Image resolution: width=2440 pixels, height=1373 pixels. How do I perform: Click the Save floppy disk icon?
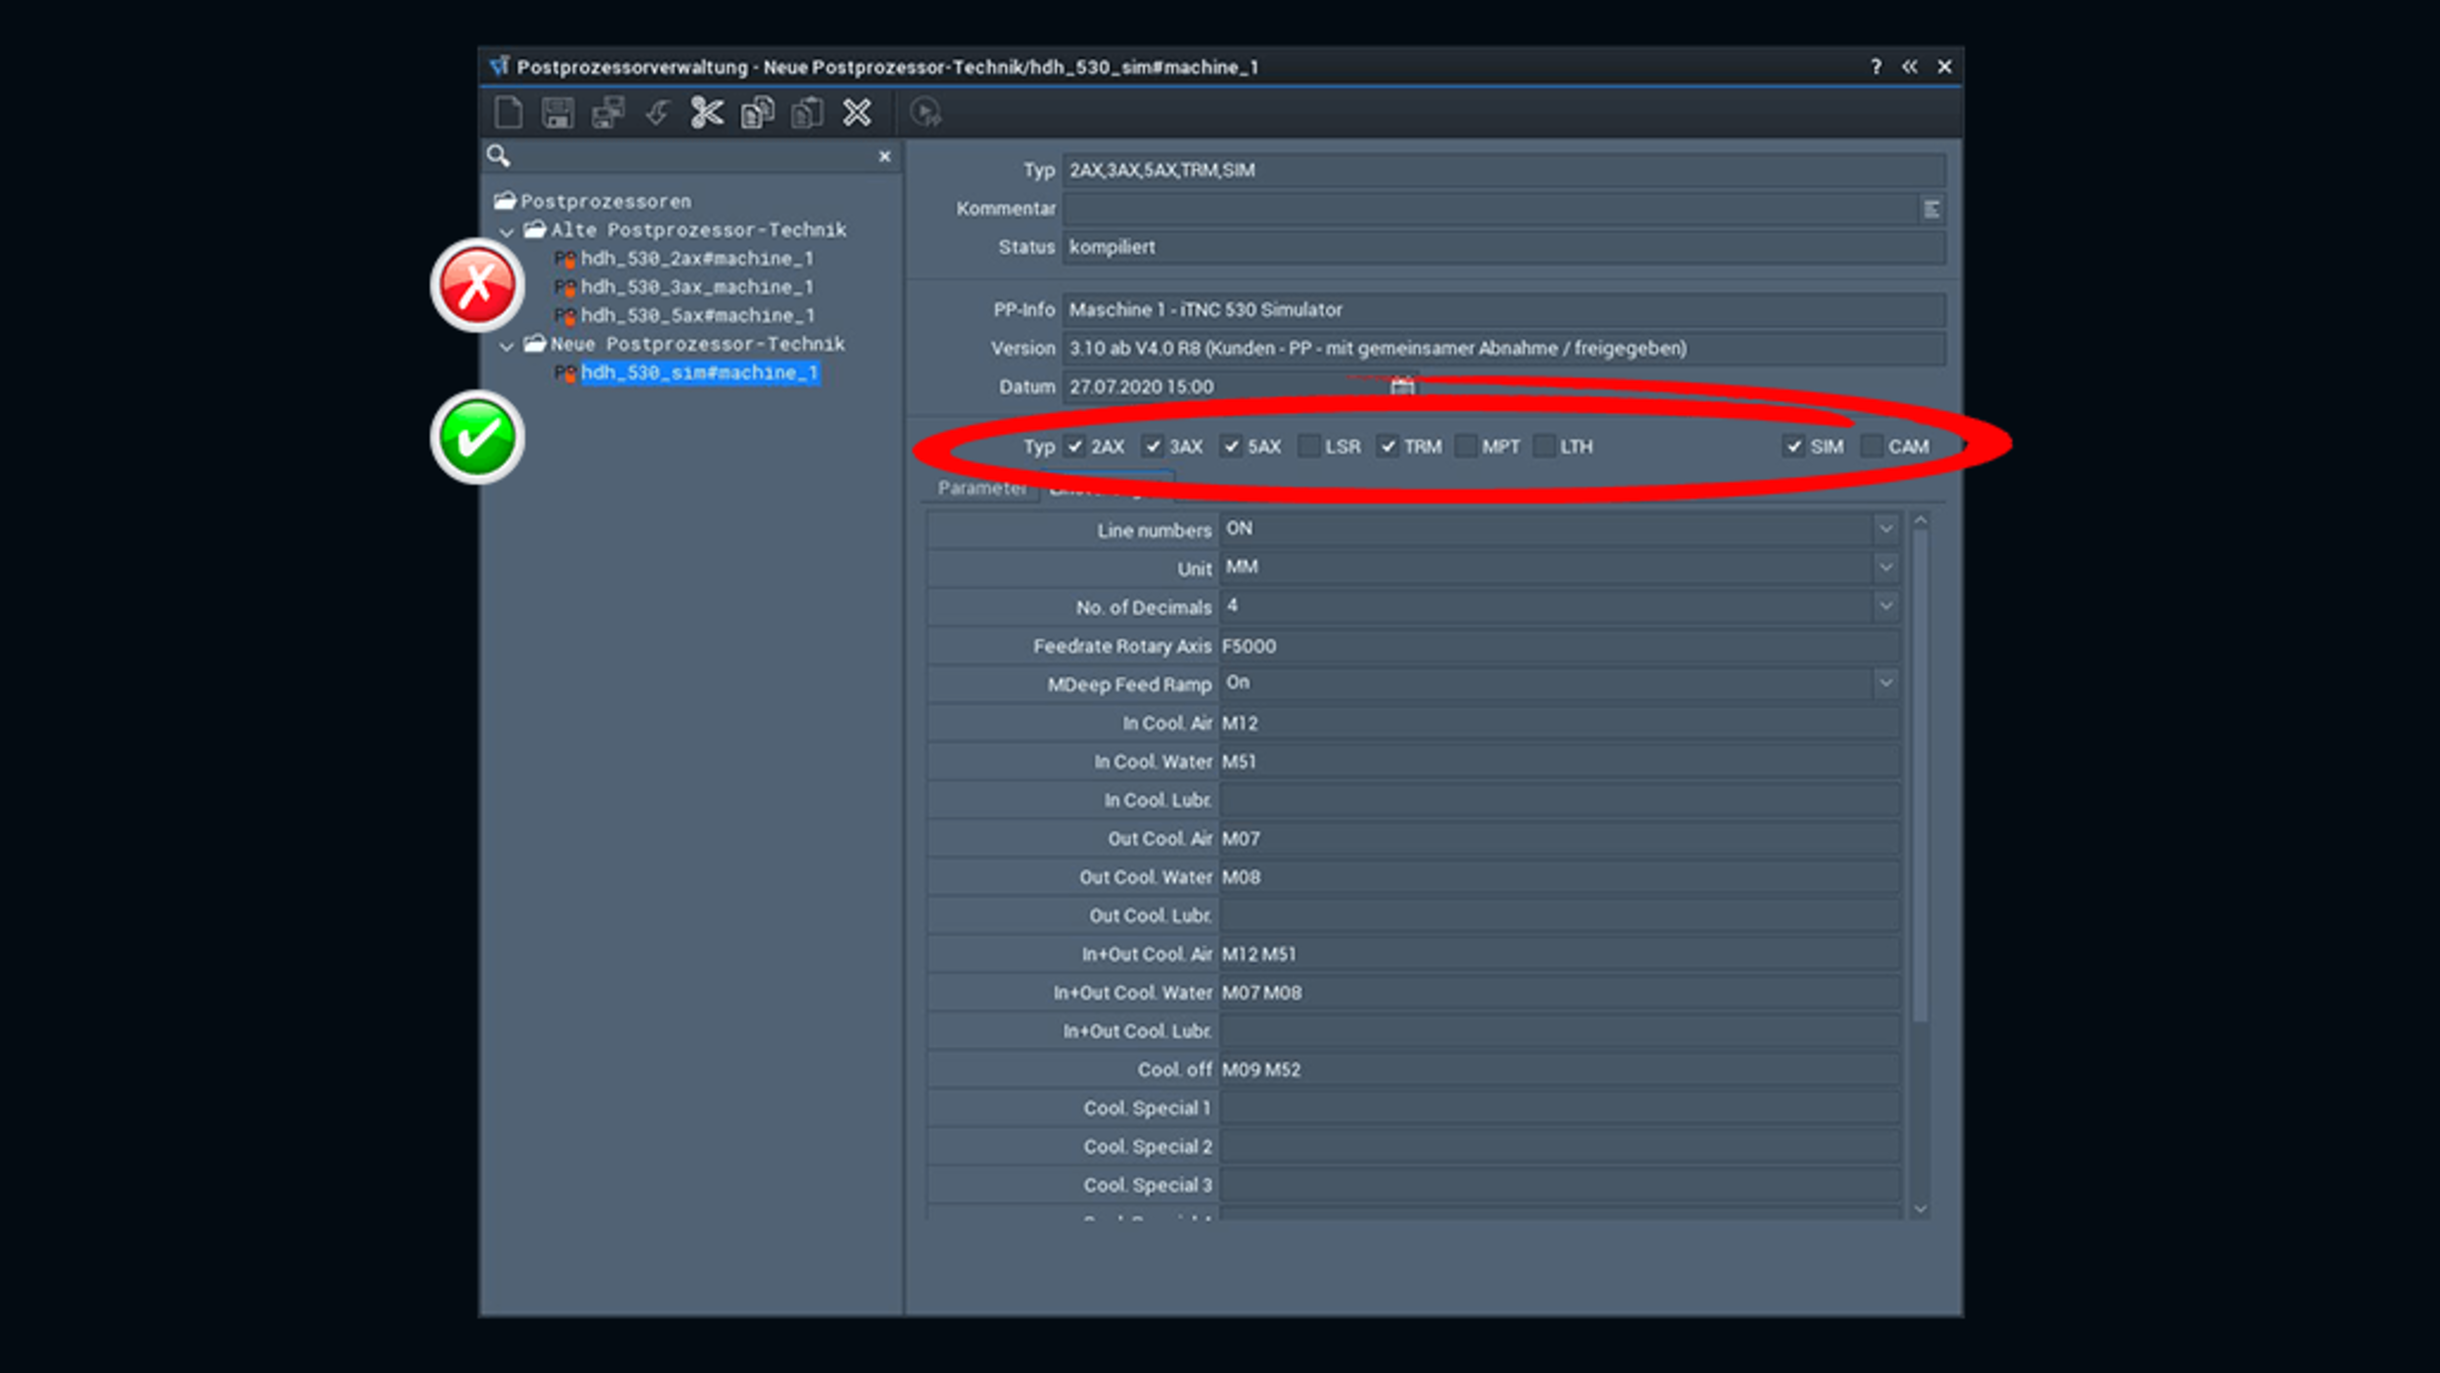(x=557, y=113)
